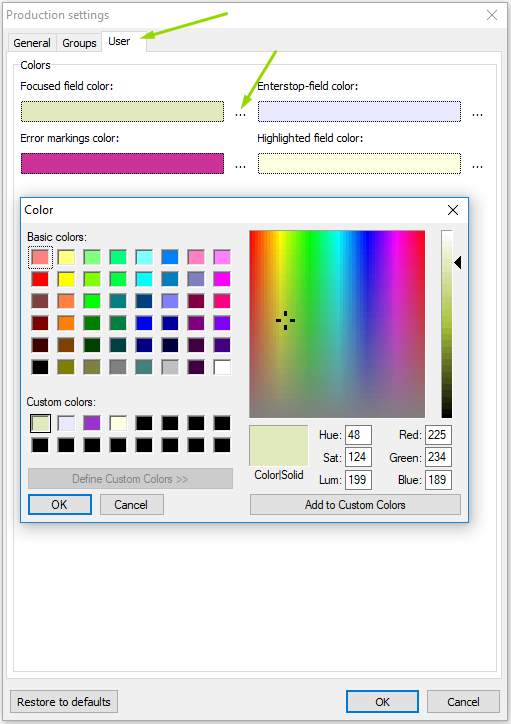Screen dimensions: 511x724
Task: Open the color picker for Focused field color
Action: 240,113
